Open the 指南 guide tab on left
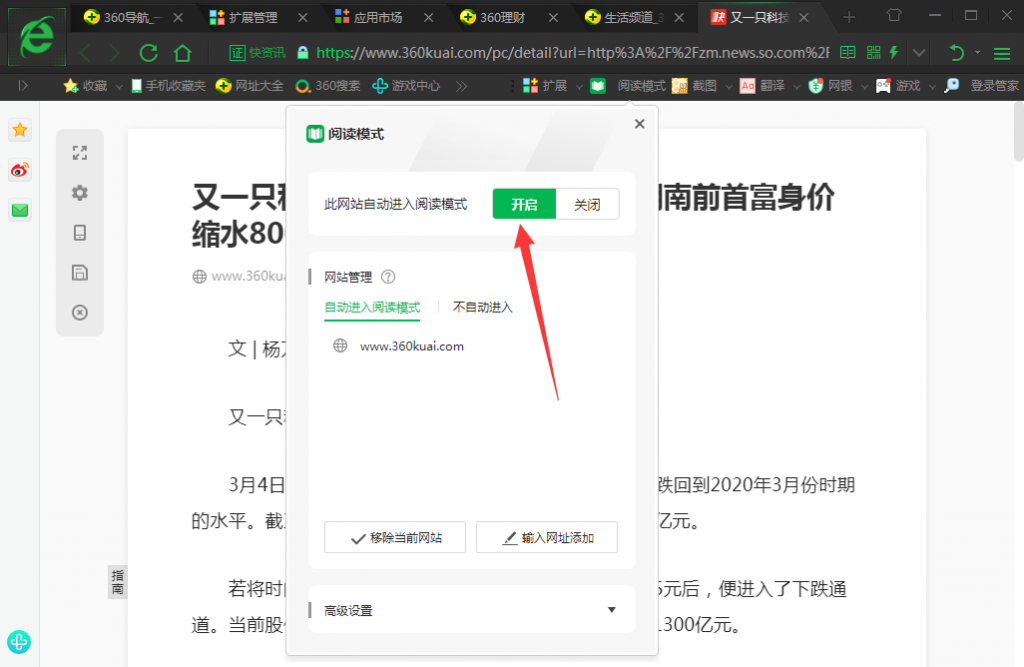This screenshot has width=1024, height=667. coord(118,581)
